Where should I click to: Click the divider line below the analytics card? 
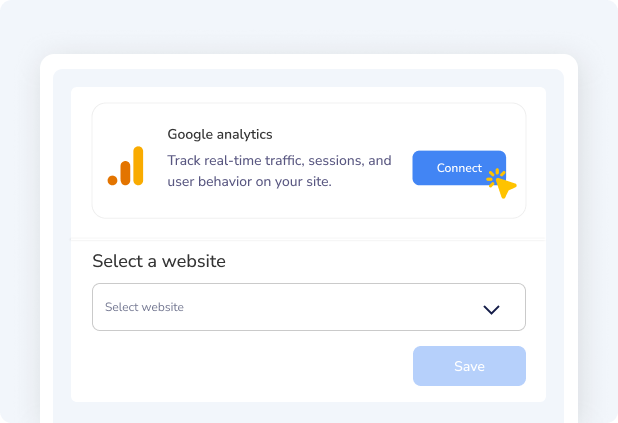click(x=308, y=240)
